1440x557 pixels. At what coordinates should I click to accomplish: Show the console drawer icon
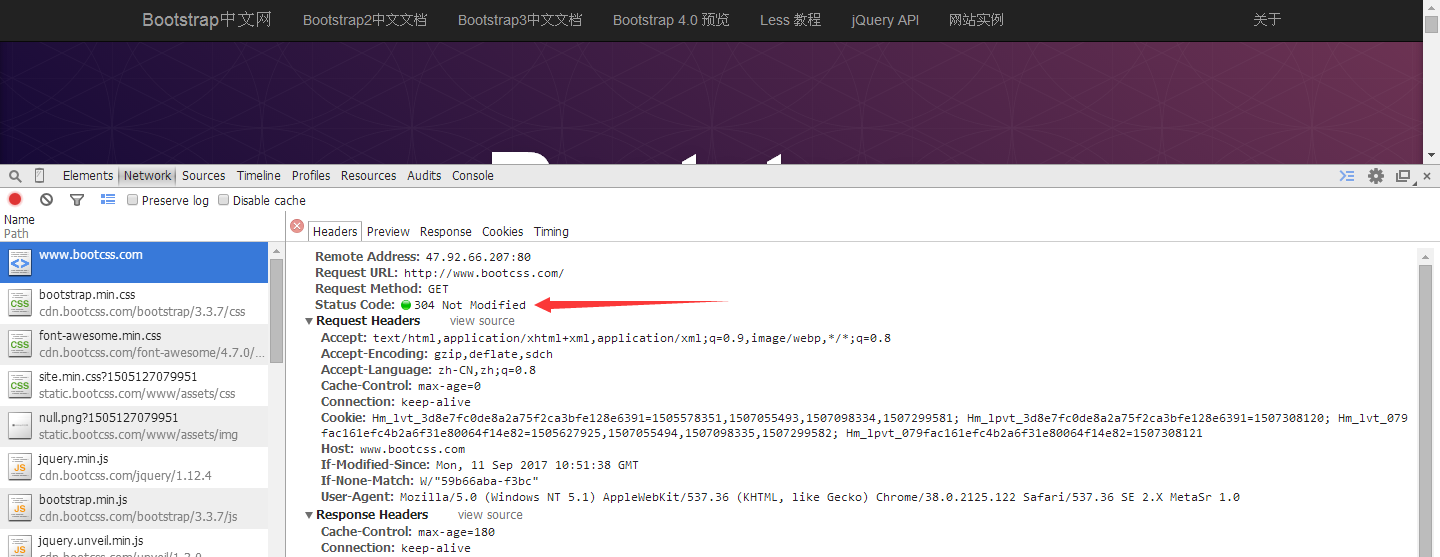point(1347,176)
